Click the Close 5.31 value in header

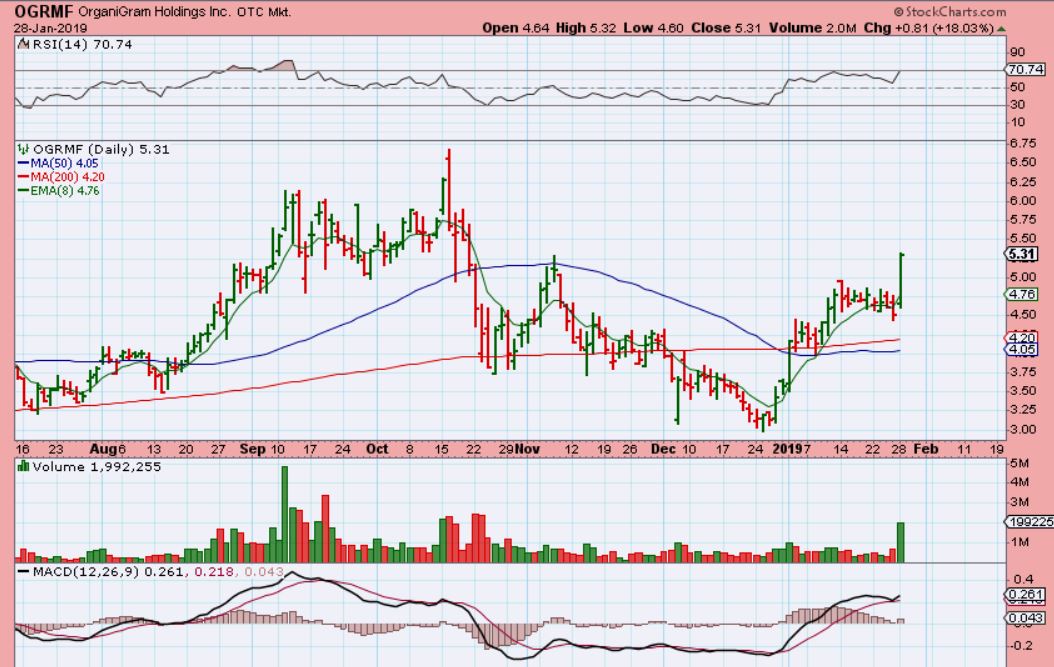click(727, 28)
